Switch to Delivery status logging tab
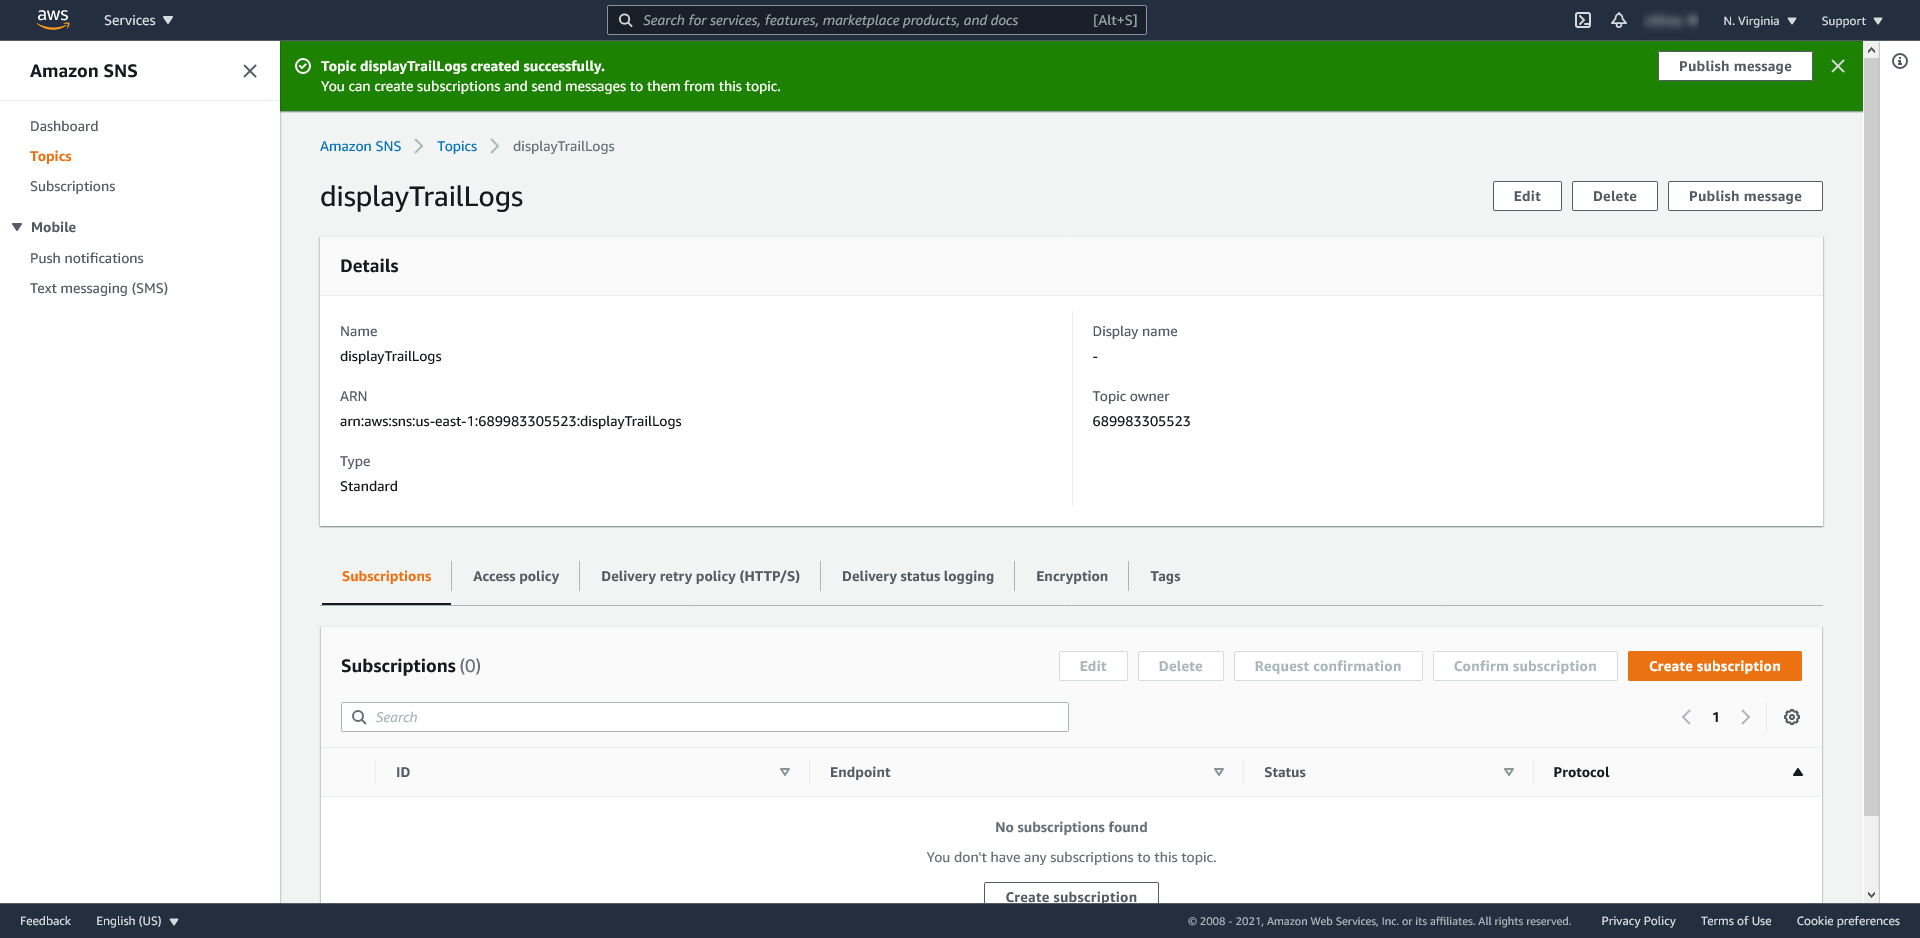Viewport: 1920px width, 938px height. pos(918,576)
